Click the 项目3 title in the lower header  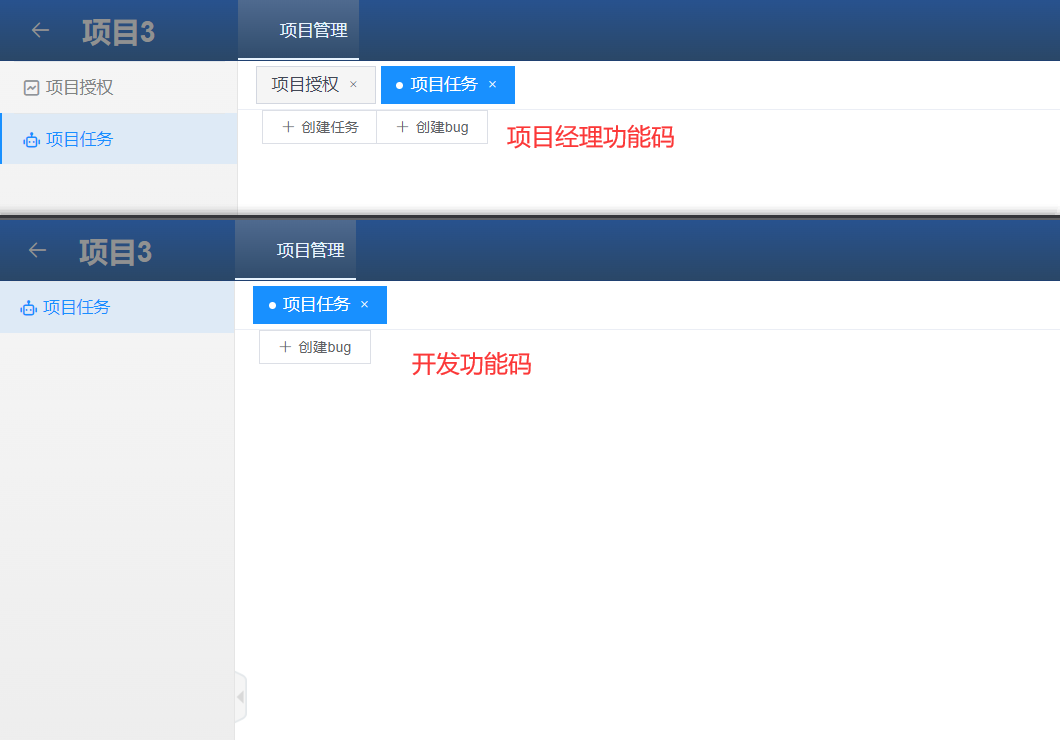(115, 252)
